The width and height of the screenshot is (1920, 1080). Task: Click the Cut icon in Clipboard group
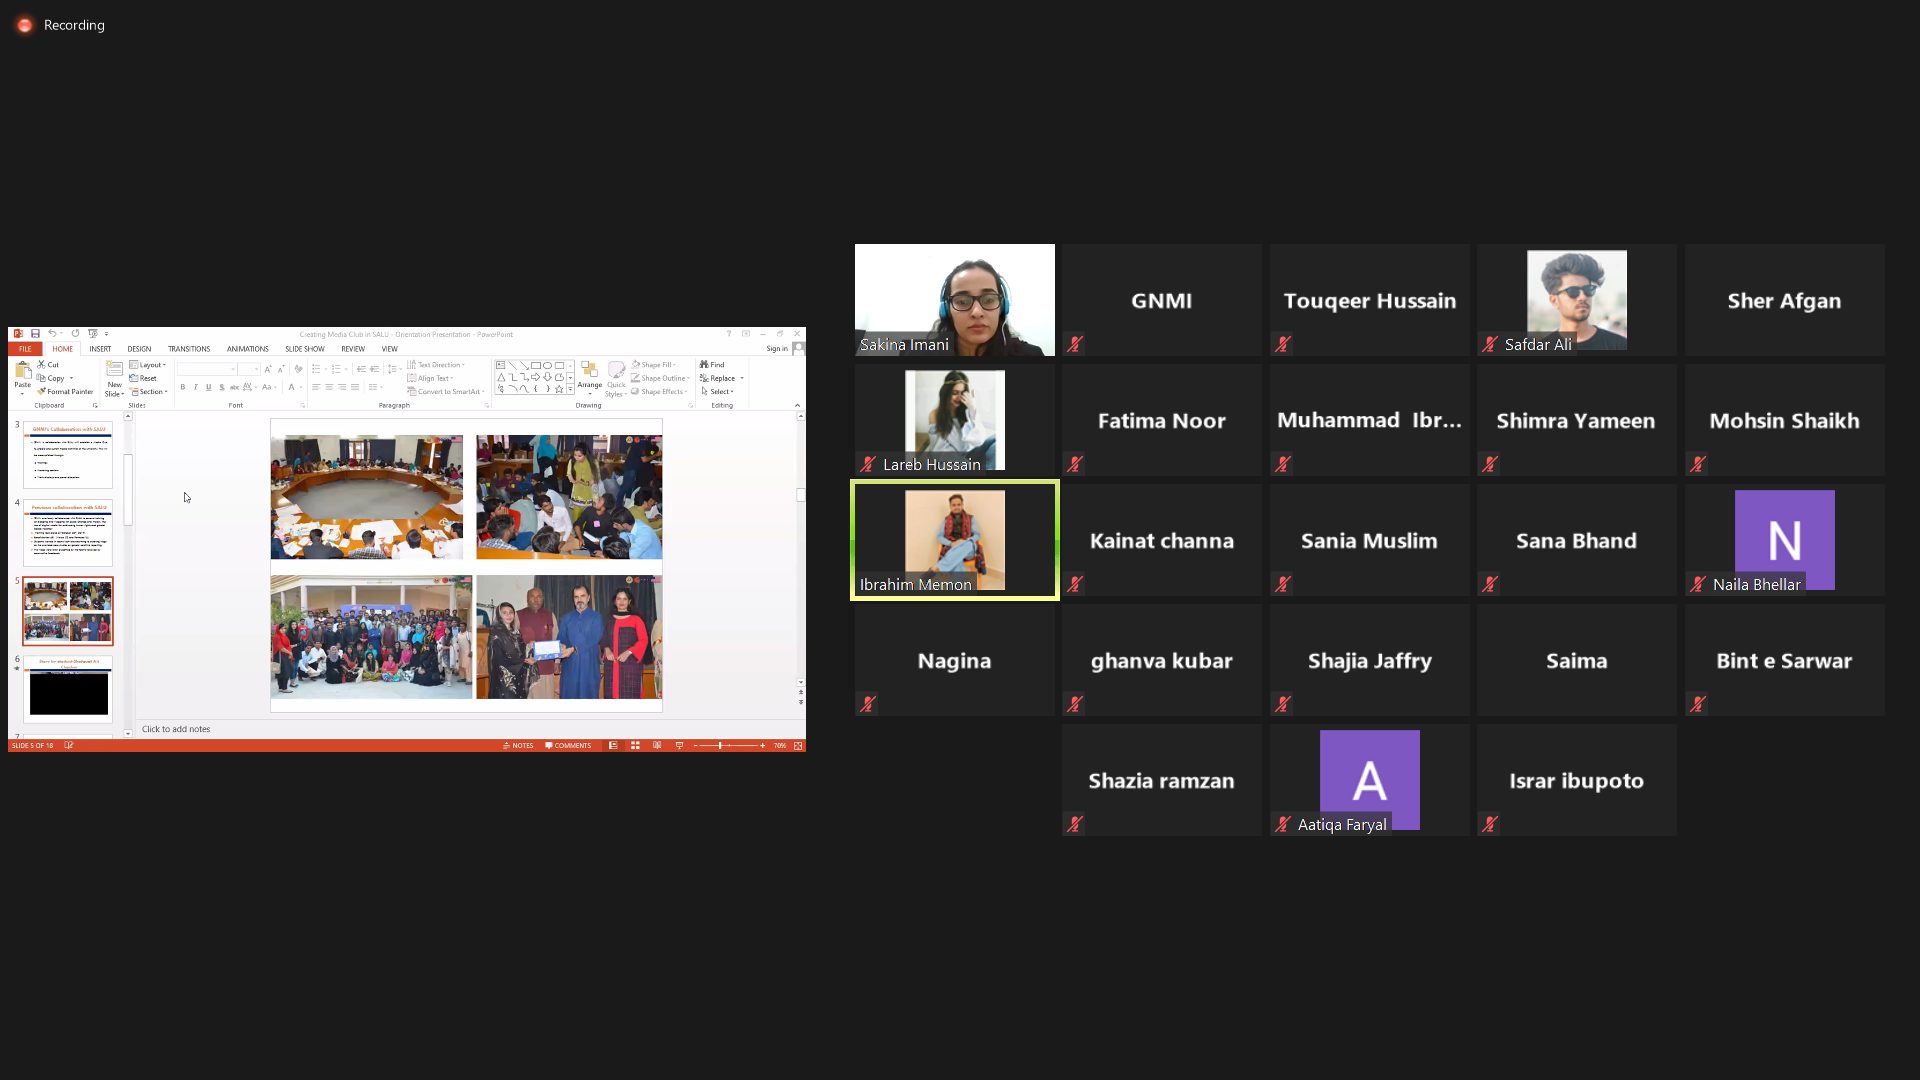pyautogui.click(x=42, y=365)
